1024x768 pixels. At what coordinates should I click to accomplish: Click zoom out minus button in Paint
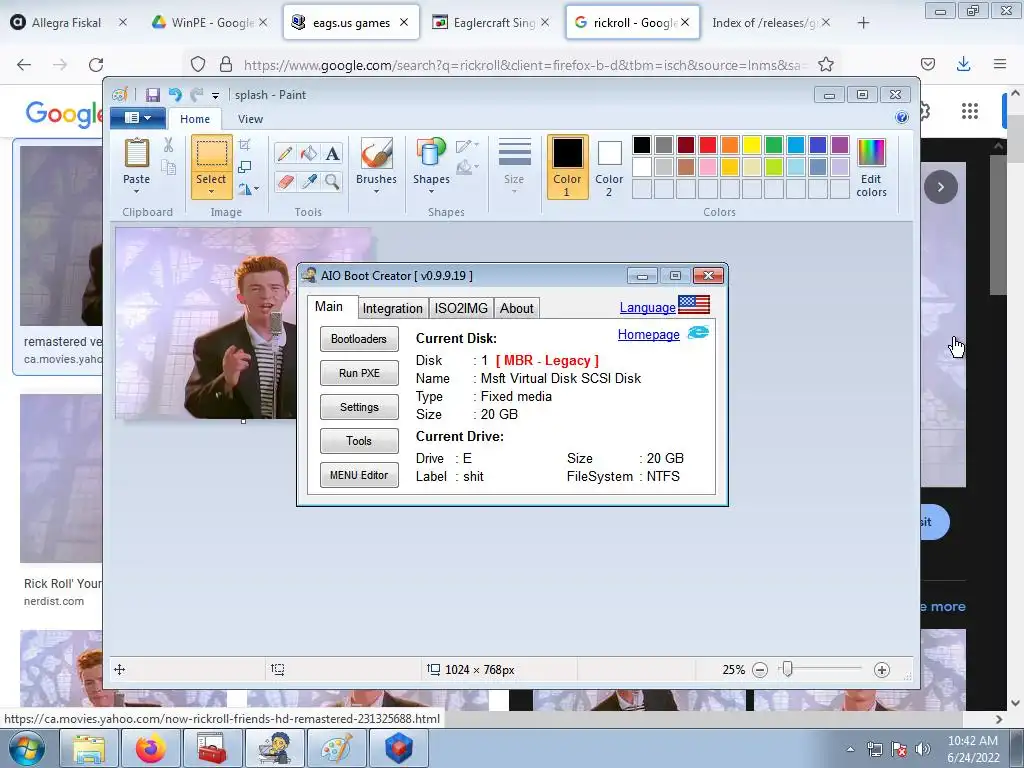pos(760,670)
